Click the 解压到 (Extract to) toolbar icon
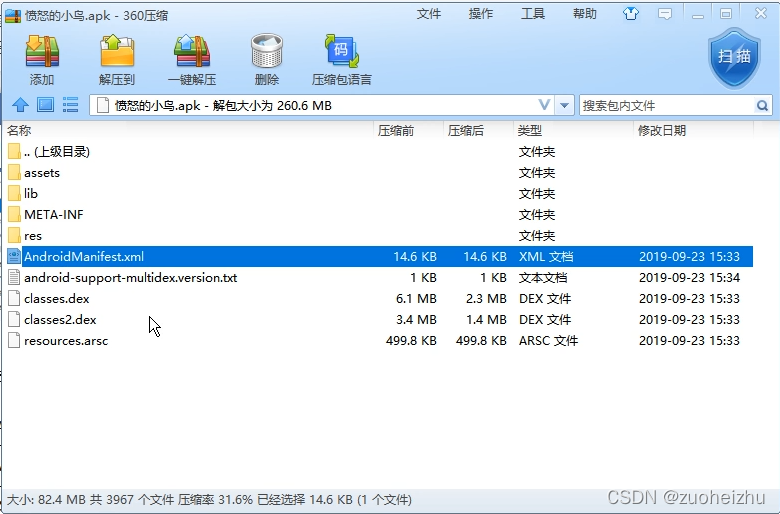Viewport: 780px width, 514px height. coord(117,51)
